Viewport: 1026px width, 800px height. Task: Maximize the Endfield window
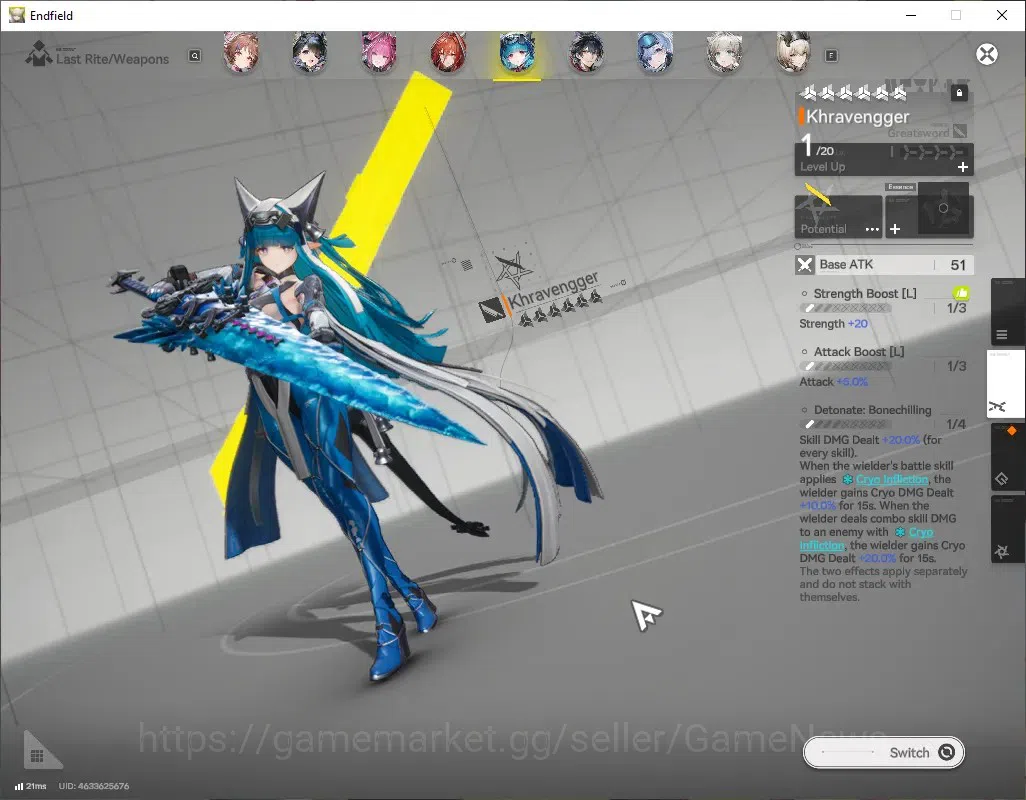(956, 15)
